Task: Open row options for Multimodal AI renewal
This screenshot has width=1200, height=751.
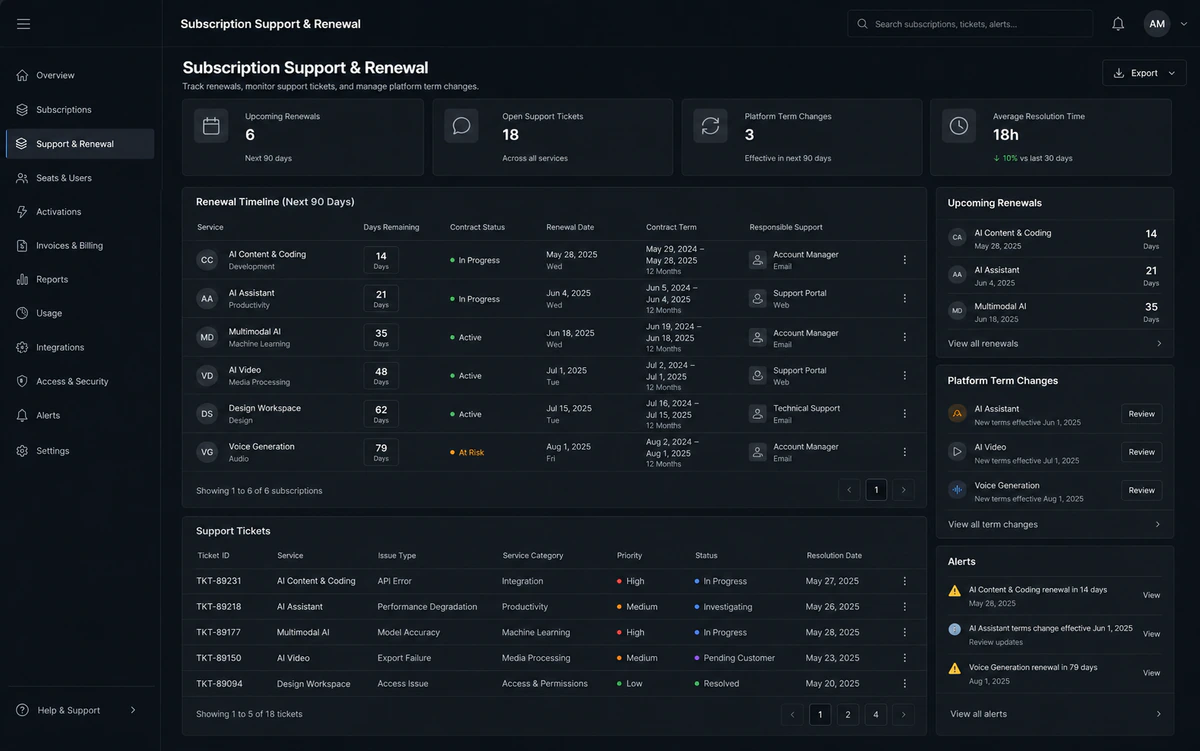Action: (x=905, y=337)
